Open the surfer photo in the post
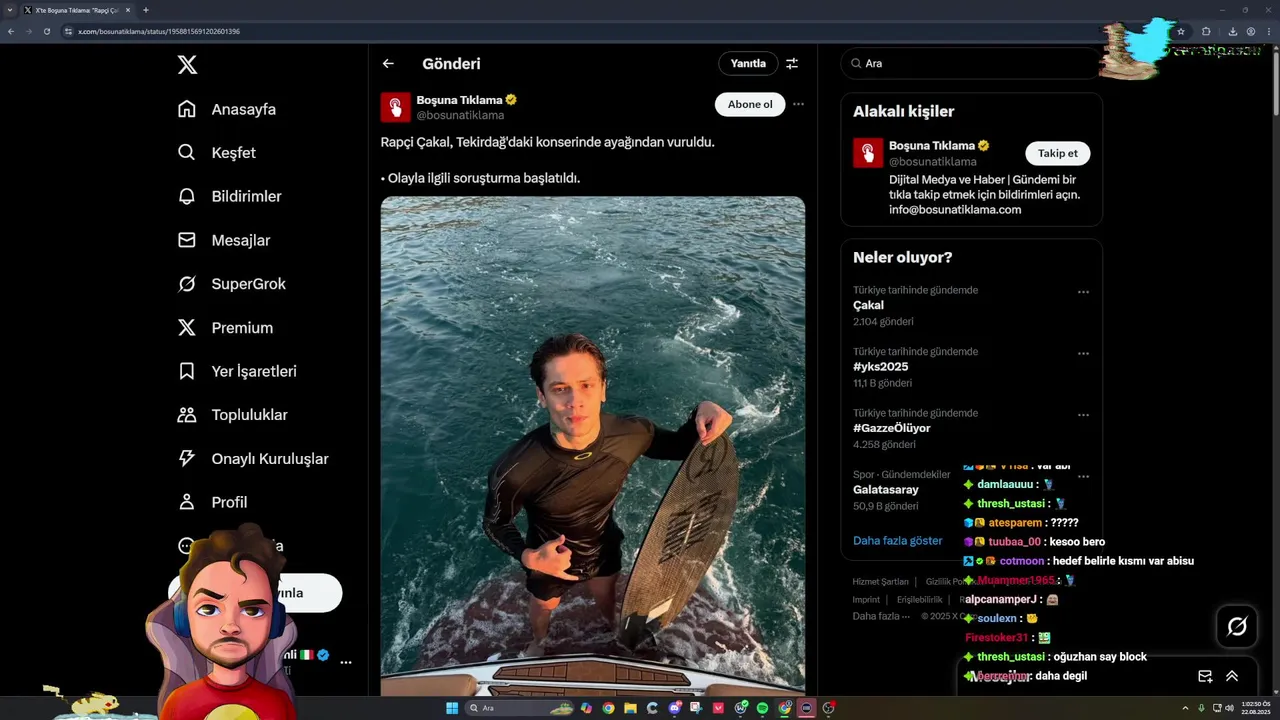 [593, 445]
